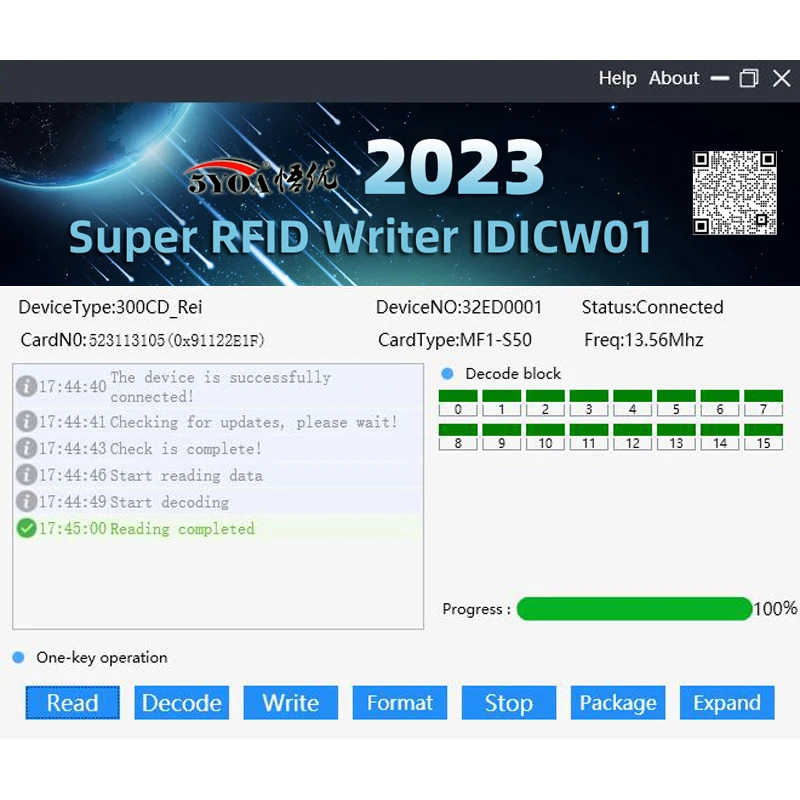Open the About menu
Viewport: 800px width, 800px height.
674,78
